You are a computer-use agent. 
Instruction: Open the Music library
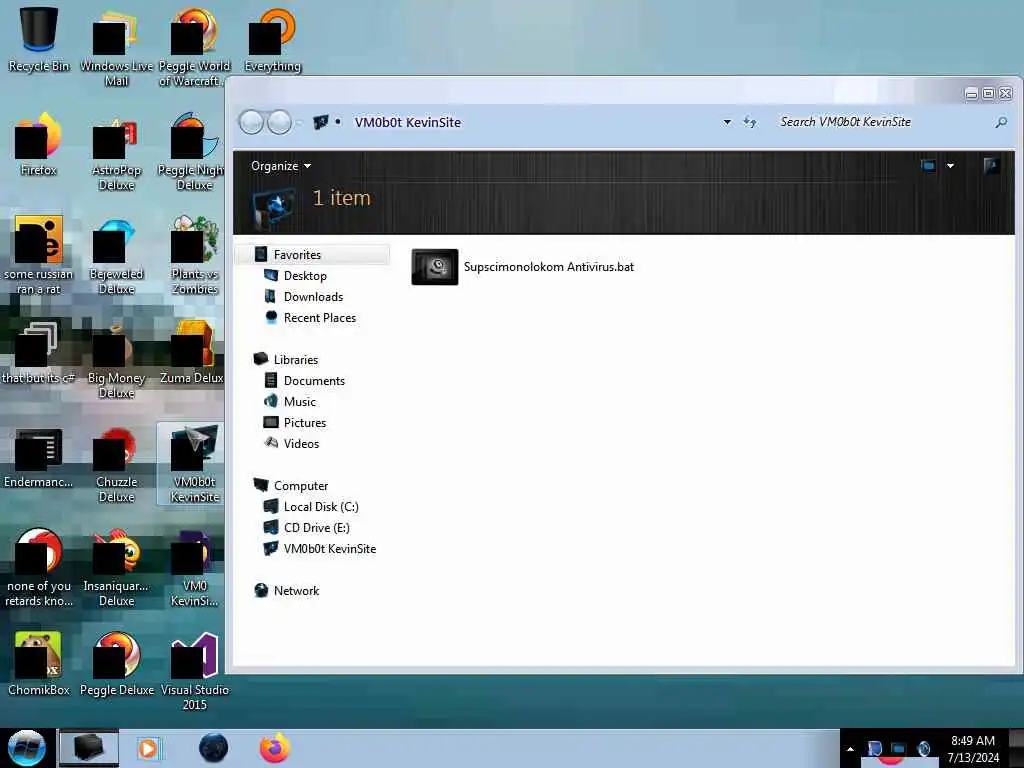(290, 401)
